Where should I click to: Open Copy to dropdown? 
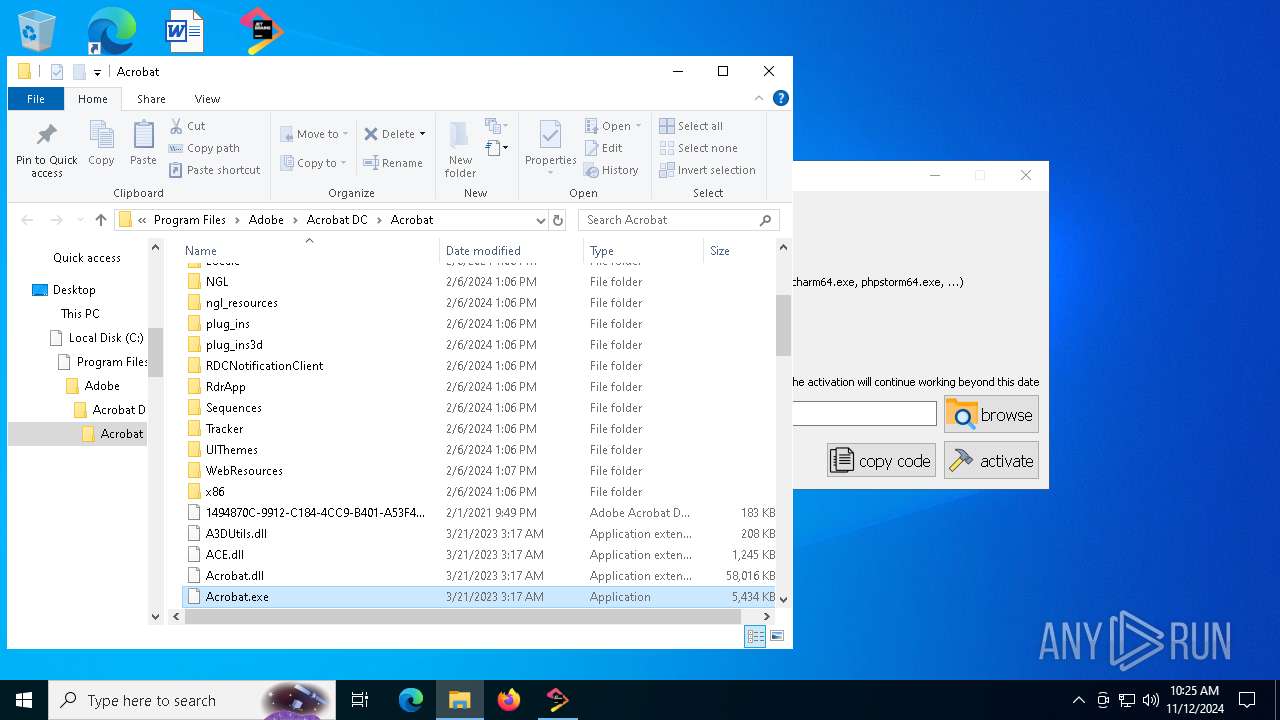[x=313, y=163]
